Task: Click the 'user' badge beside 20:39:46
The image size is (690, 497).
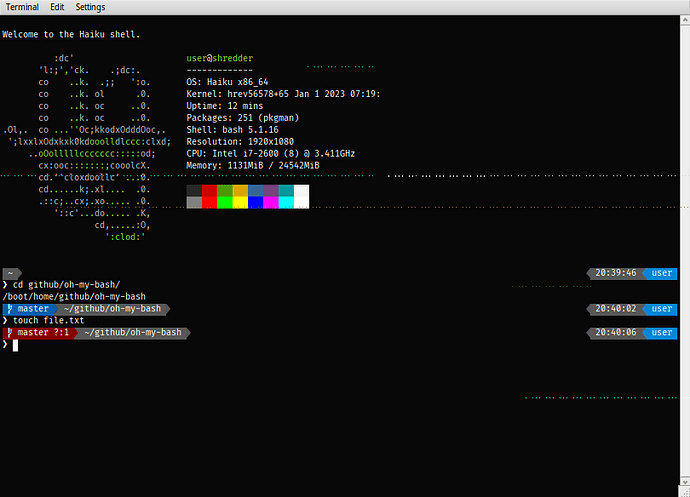Action: click(x=661, y=273)
